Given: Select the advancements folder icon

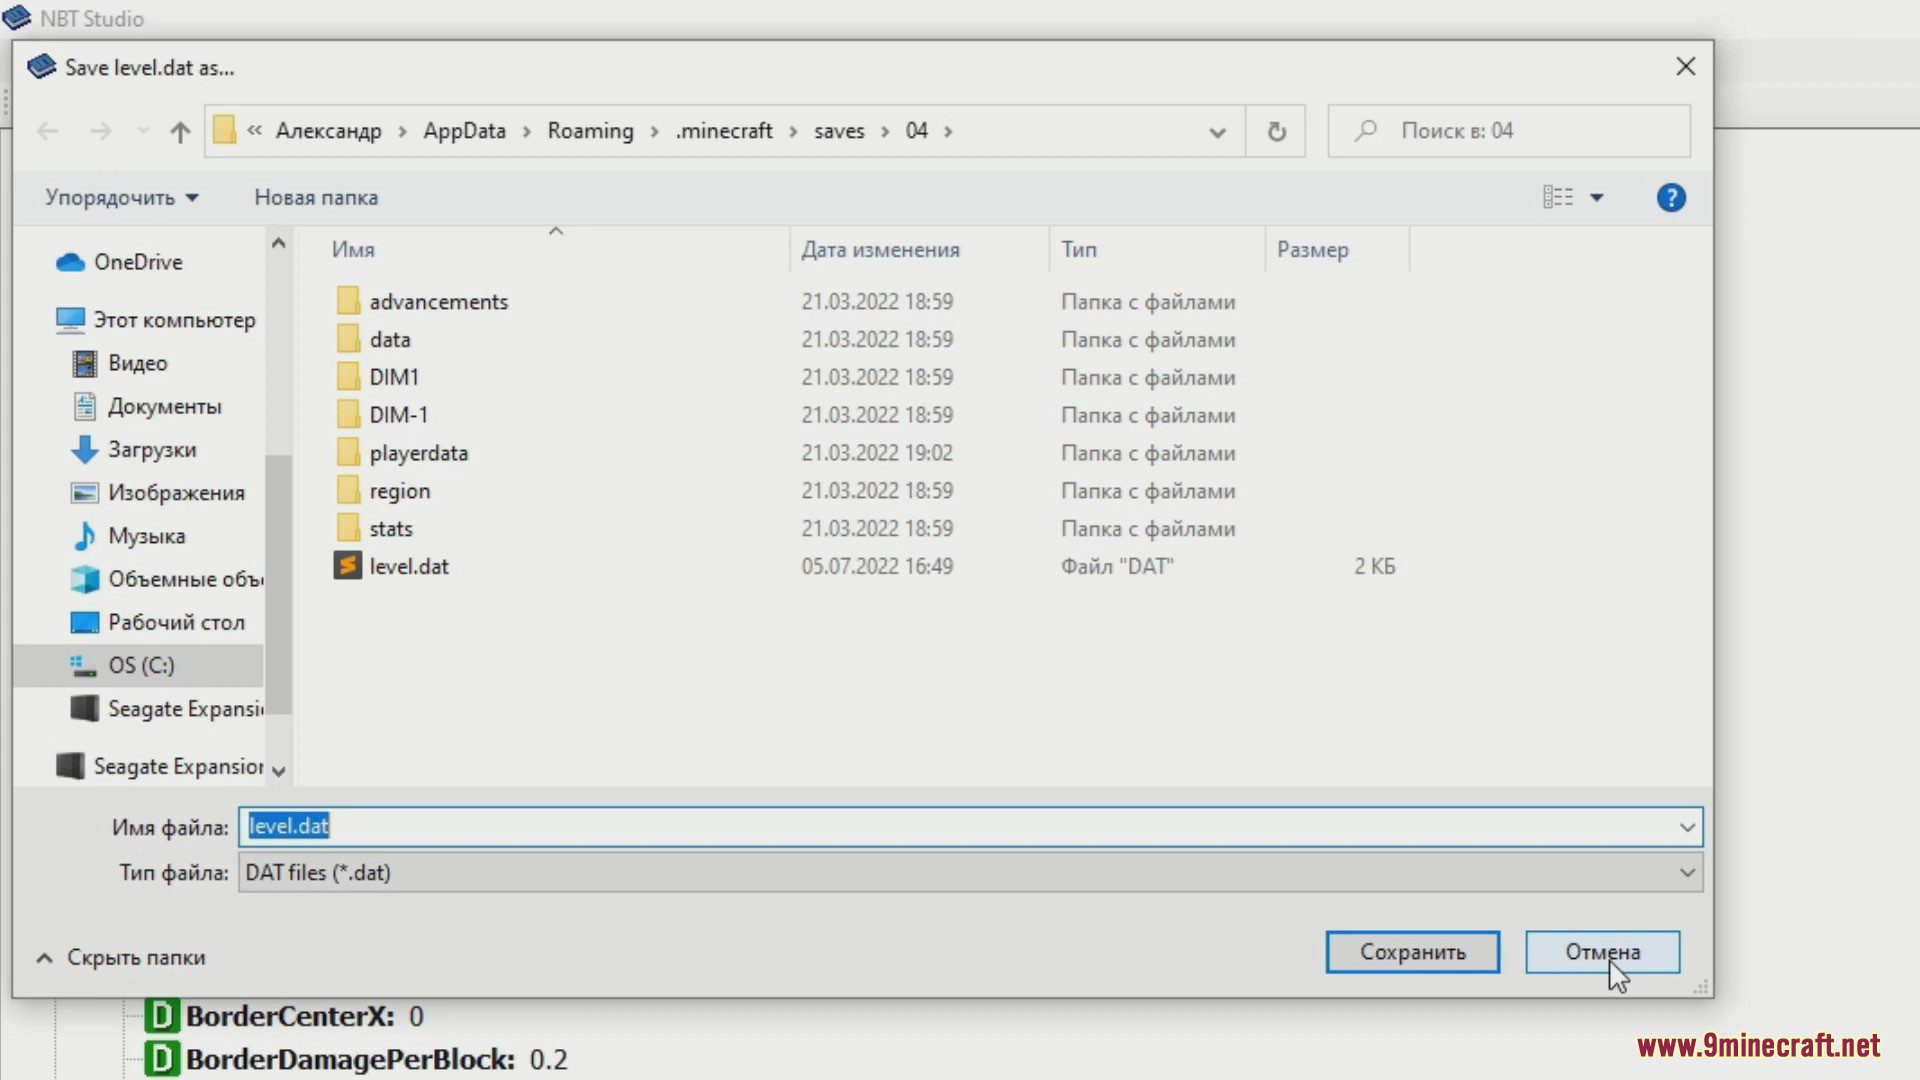Looking at the screenshot, I should [347, 301].
